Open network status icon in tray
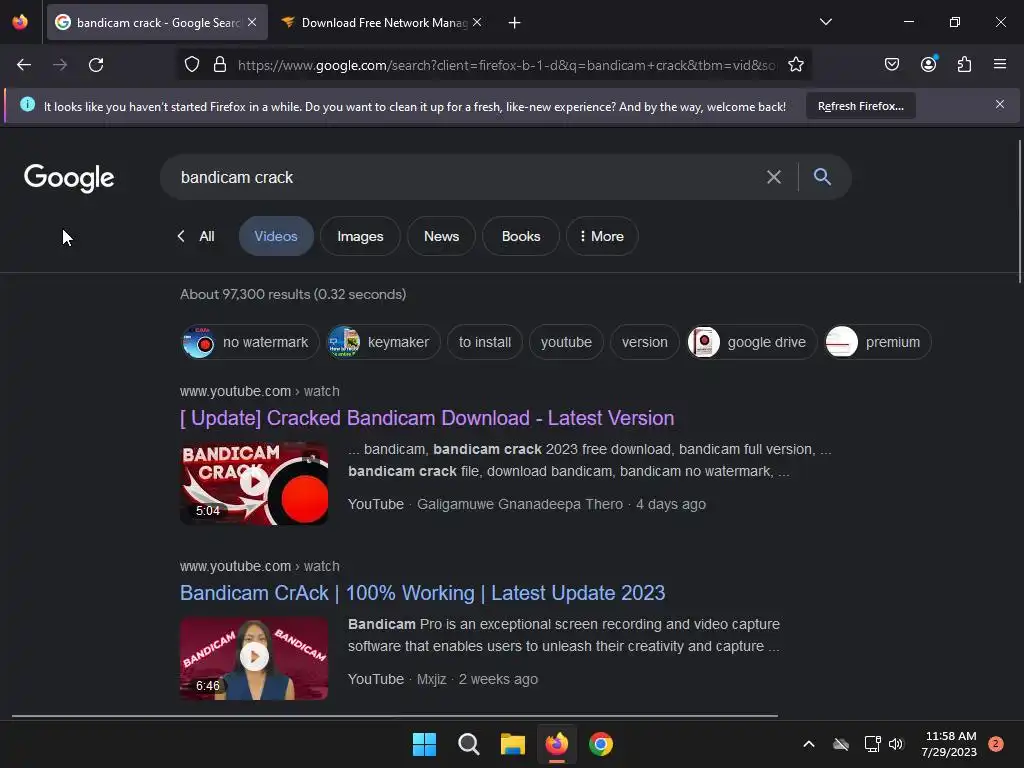This screenshot has height=768, width=1024. click(x=872, y=744)
